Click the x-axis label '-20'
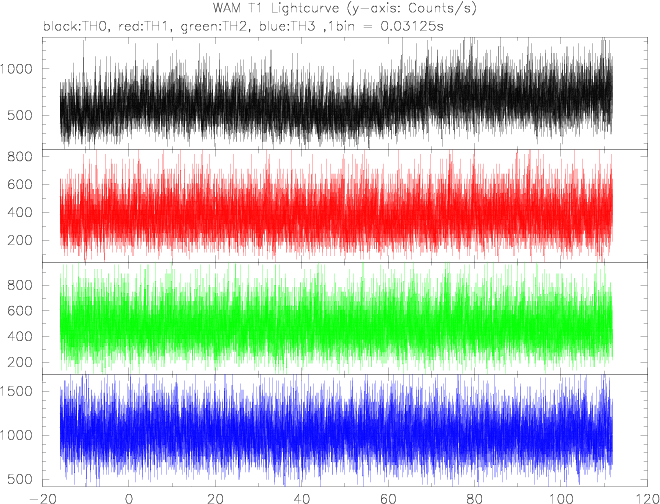This screenshot has width=660, height=504. pyautogui.click(x=42, y=497)
